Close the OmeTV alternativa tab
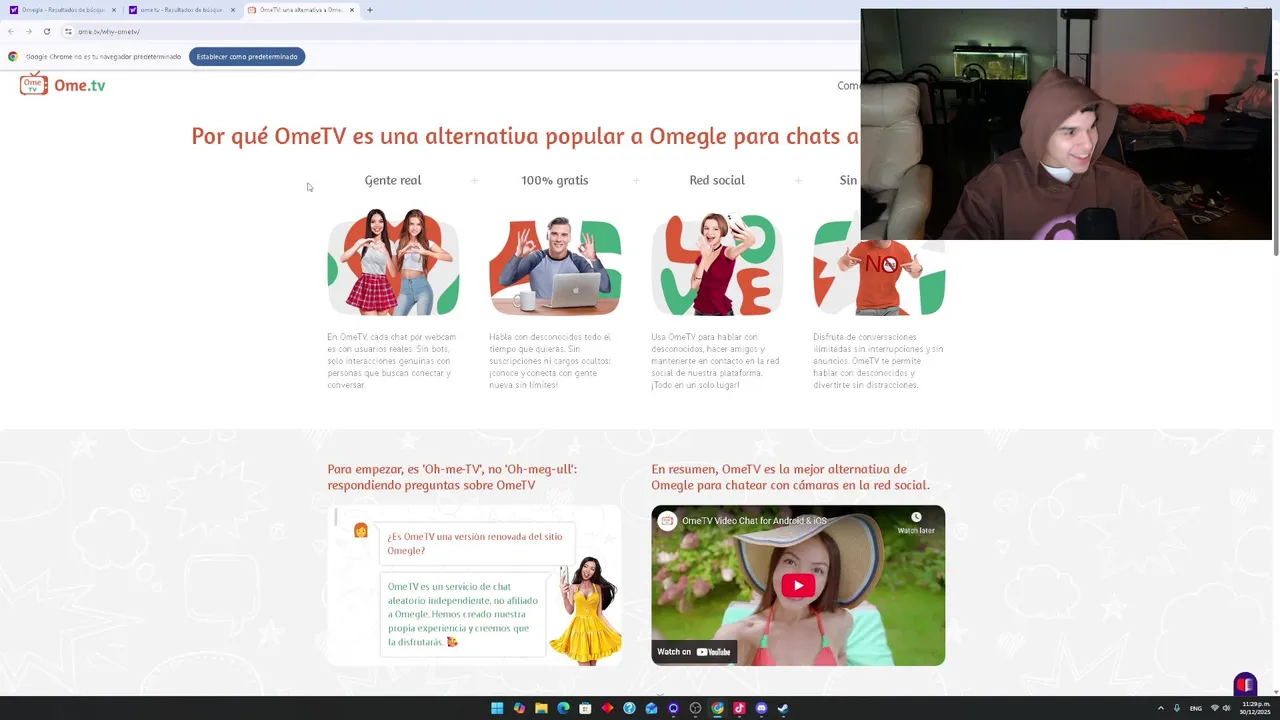The image size is (1280, 720). [x=352, y=10]
